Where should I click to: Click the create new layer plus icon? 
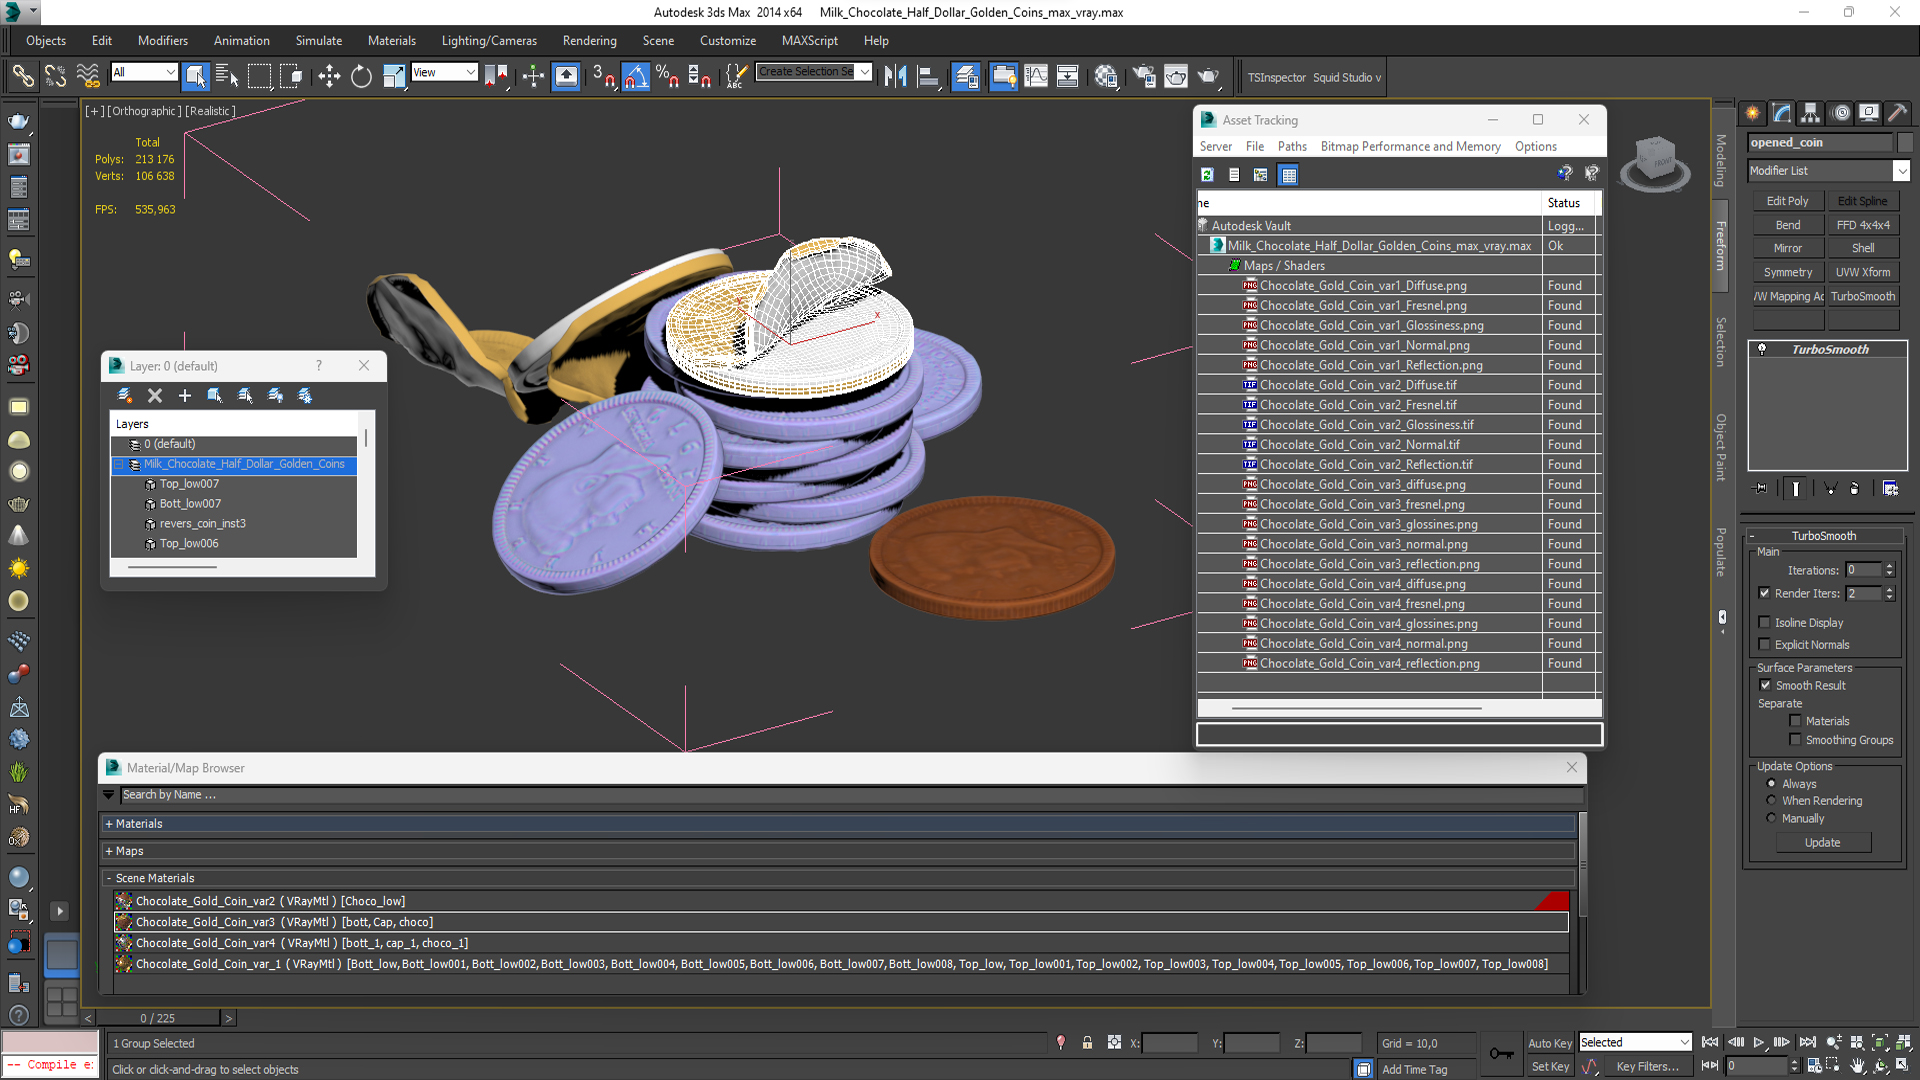pos(184,396)
